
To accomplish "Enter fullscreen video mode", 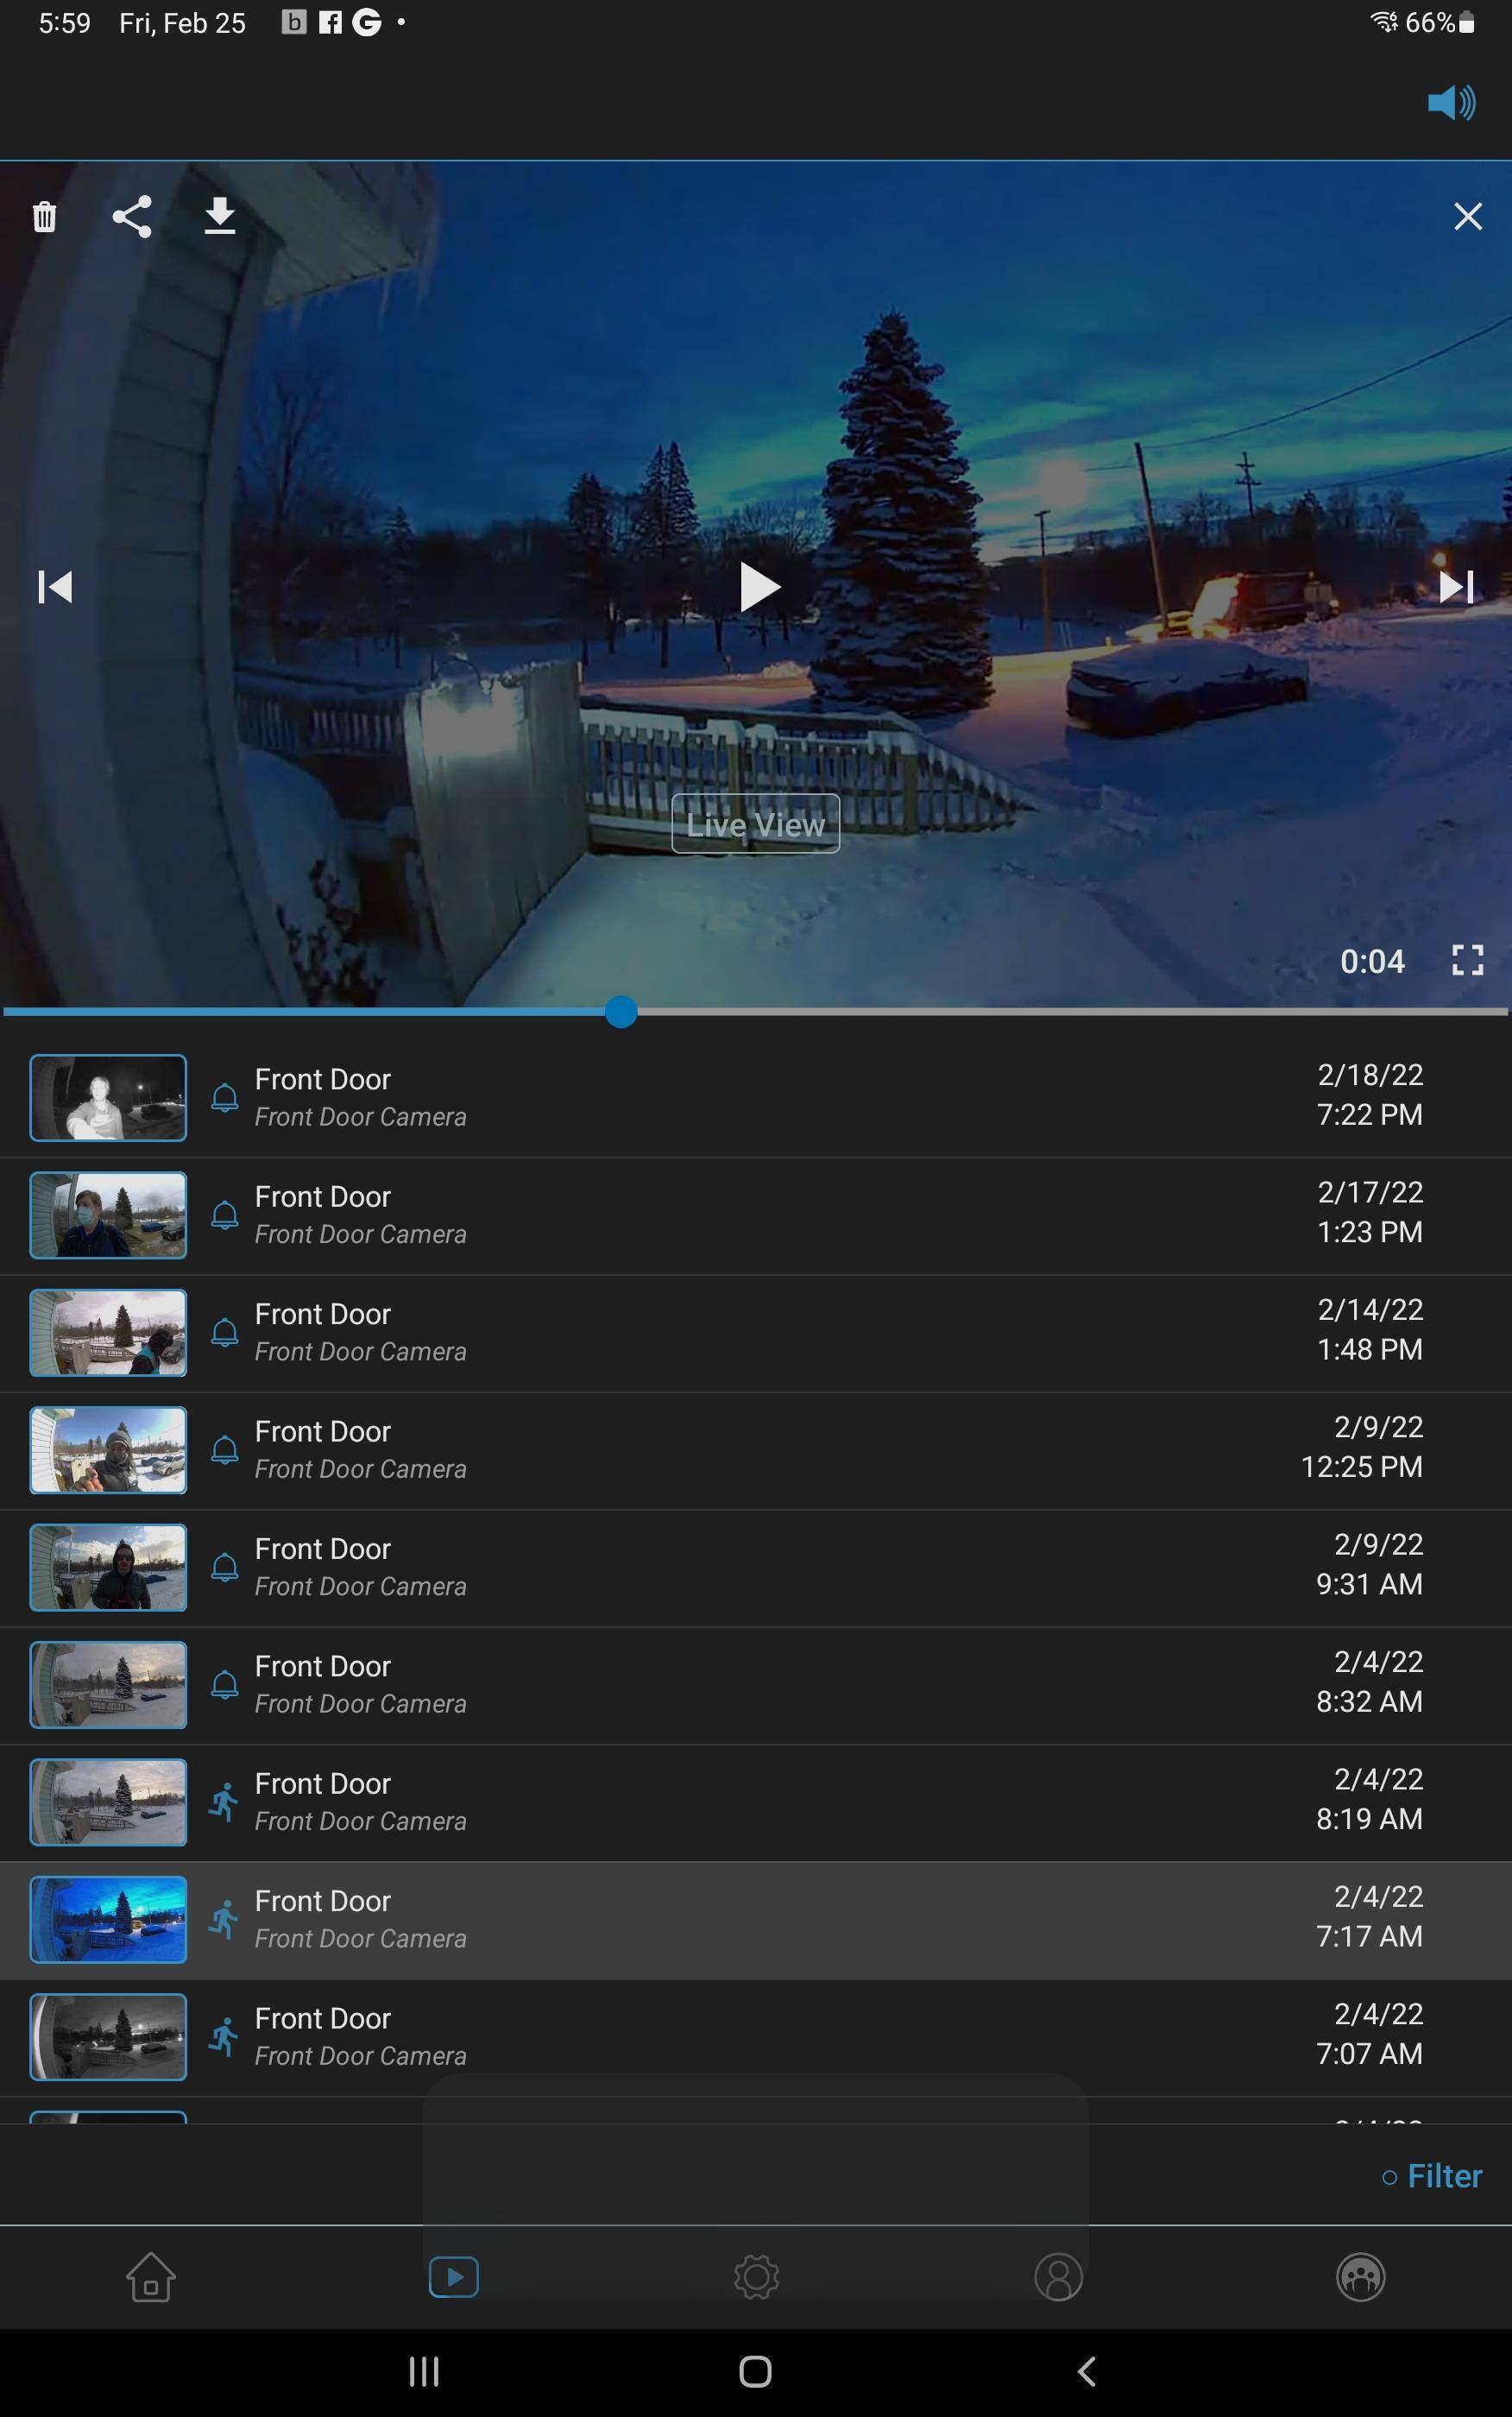I will 1466,960.
